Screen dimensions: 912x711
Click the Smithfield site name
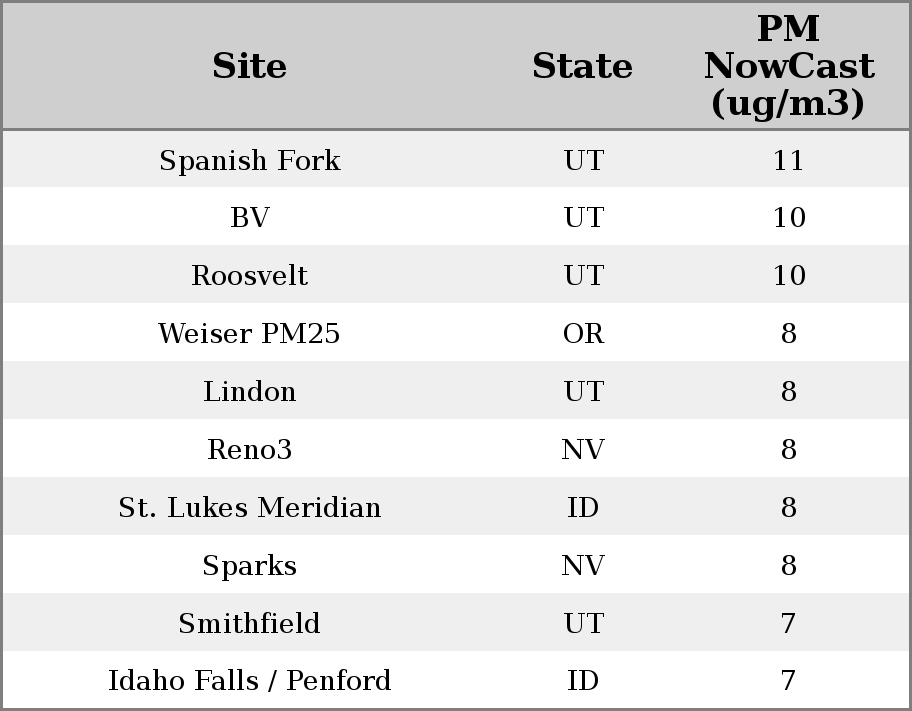tap(249, 624)
